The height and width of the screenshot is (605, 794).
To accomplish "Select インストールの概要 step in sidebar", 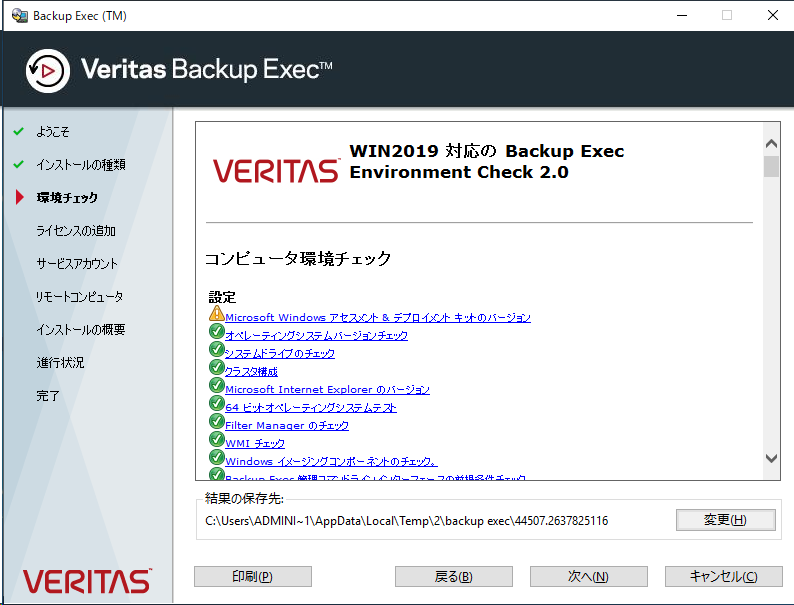I will tap(81, 330).
